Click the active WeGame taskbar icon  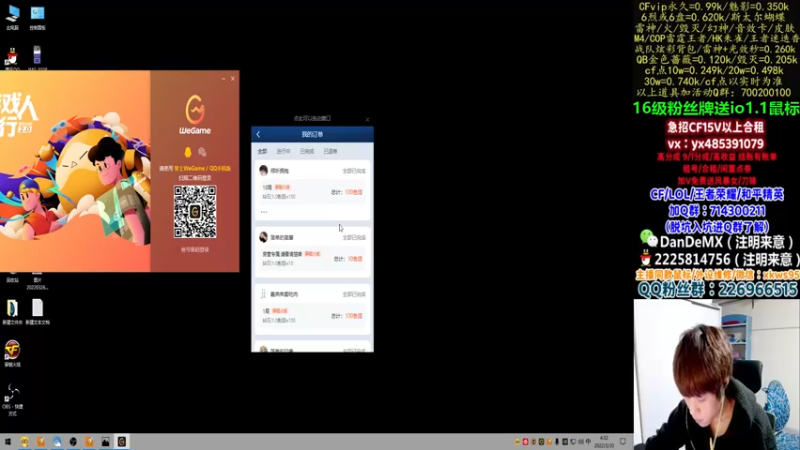[121, 442]
